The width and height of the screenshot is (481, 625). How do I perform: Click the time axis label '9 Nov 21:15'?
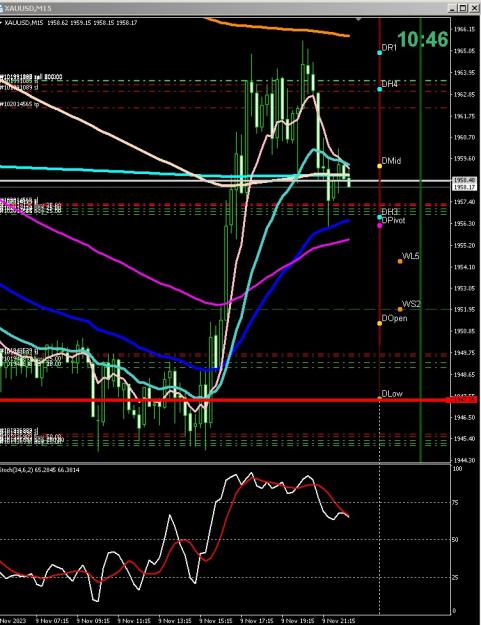click(339, 621)
